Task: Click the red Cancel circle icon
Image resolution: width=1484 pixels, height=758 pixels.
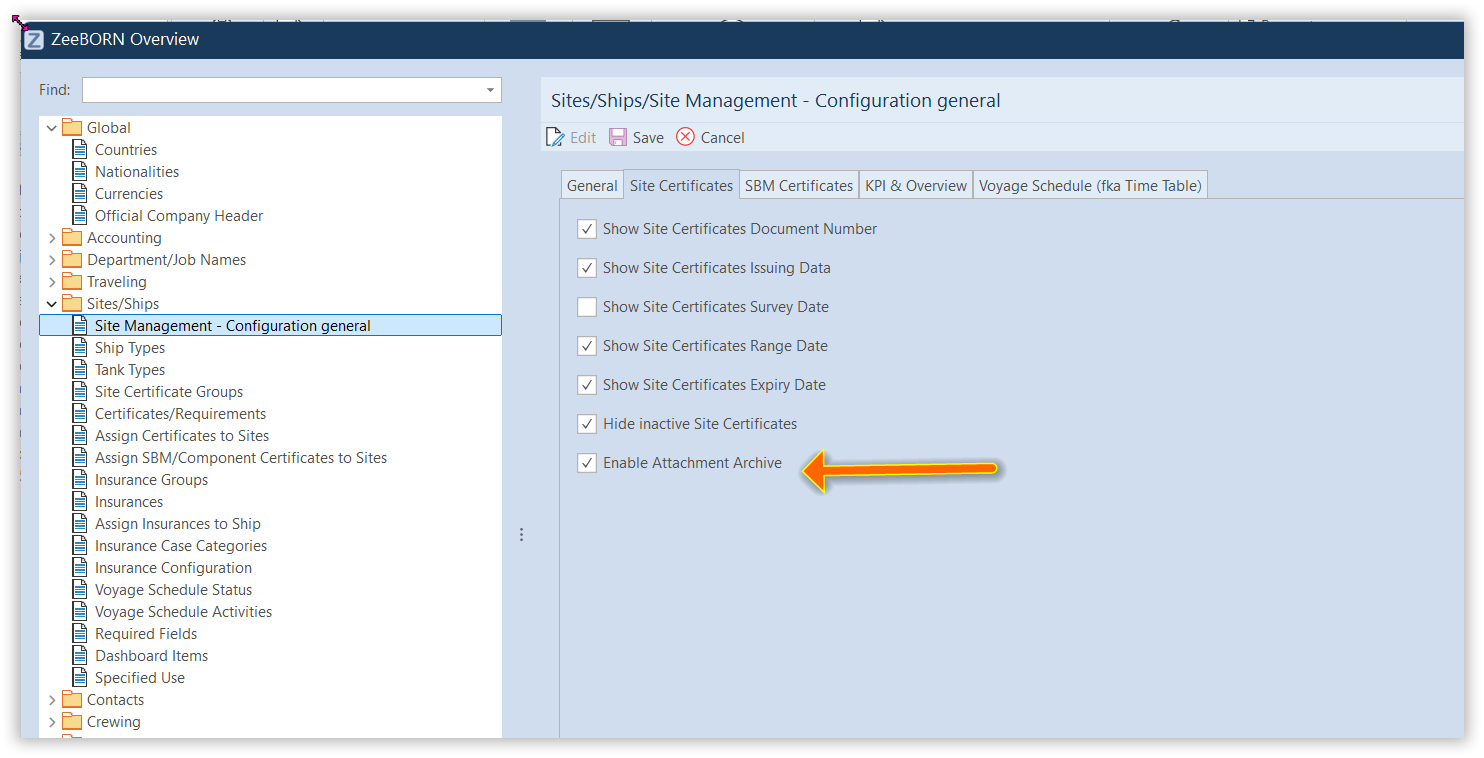Action: (685, 137)
